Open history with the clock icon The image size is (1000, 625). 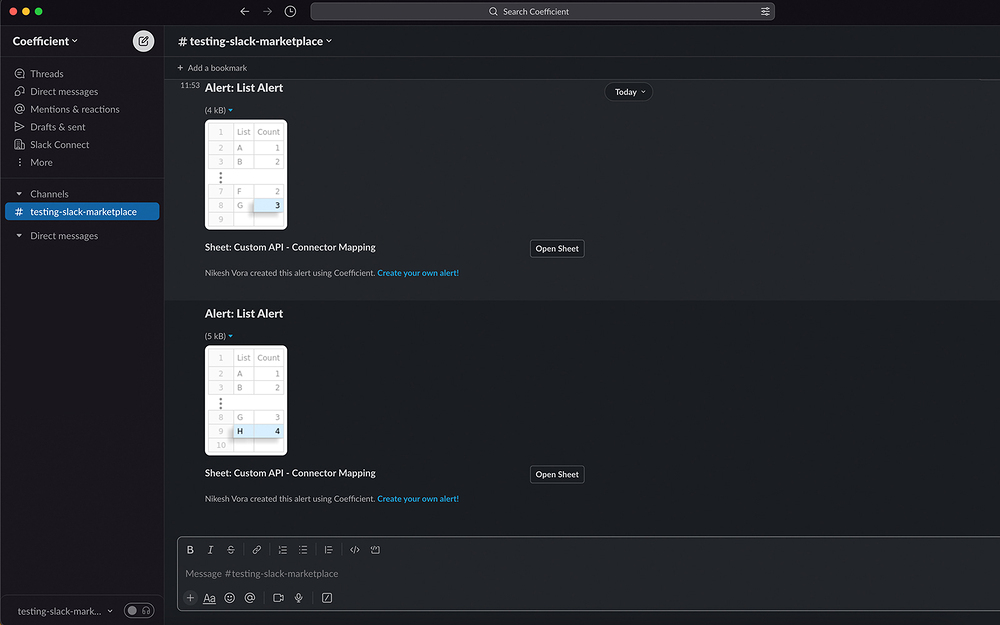point(290,11)
